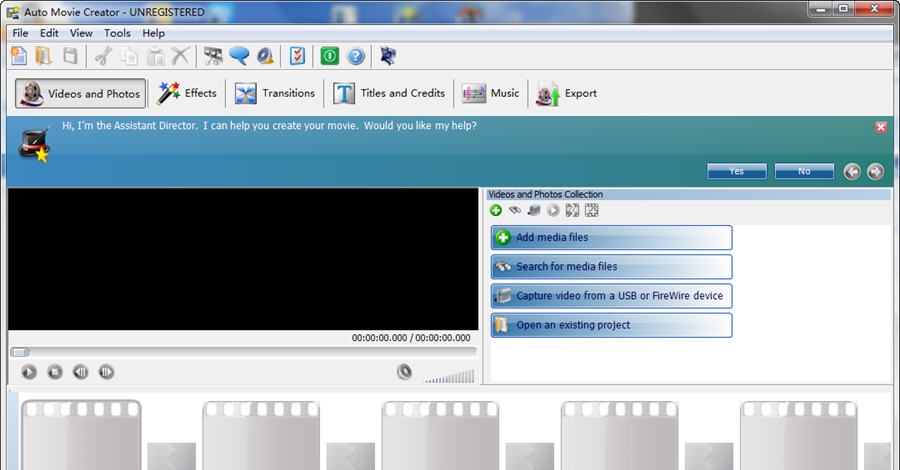
Task: Click the film frame arrows icon in collection toolbar
Action: tap(572, 211)
